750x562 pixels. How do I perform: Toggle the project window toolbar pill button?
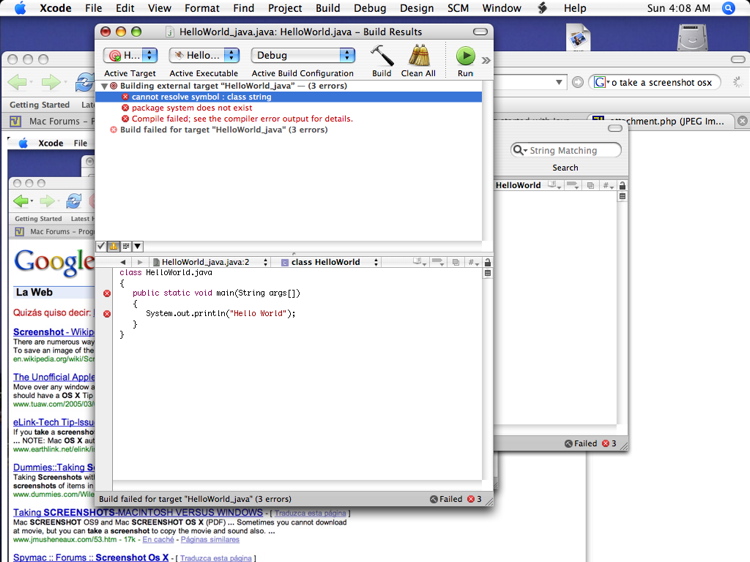pyautogui.click(x=615, y=128)
